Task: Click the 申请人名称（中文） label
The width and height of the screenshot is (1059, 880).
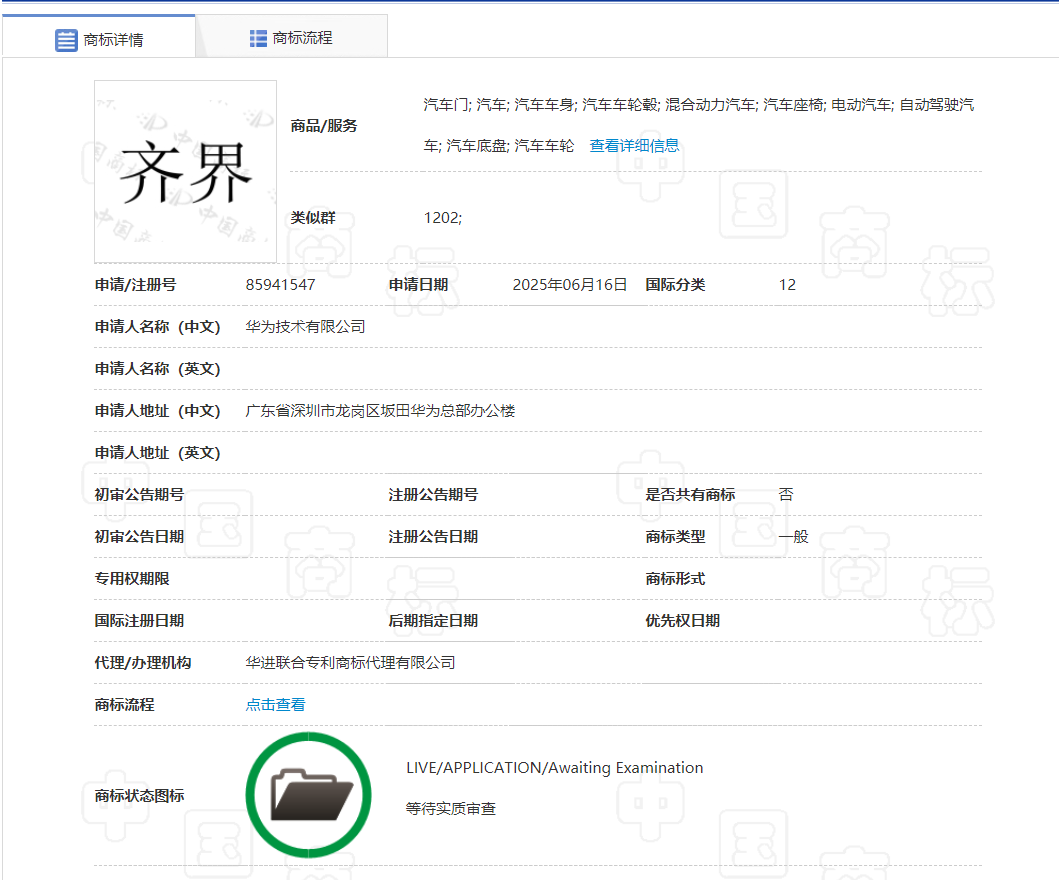Action: [157, 327]
